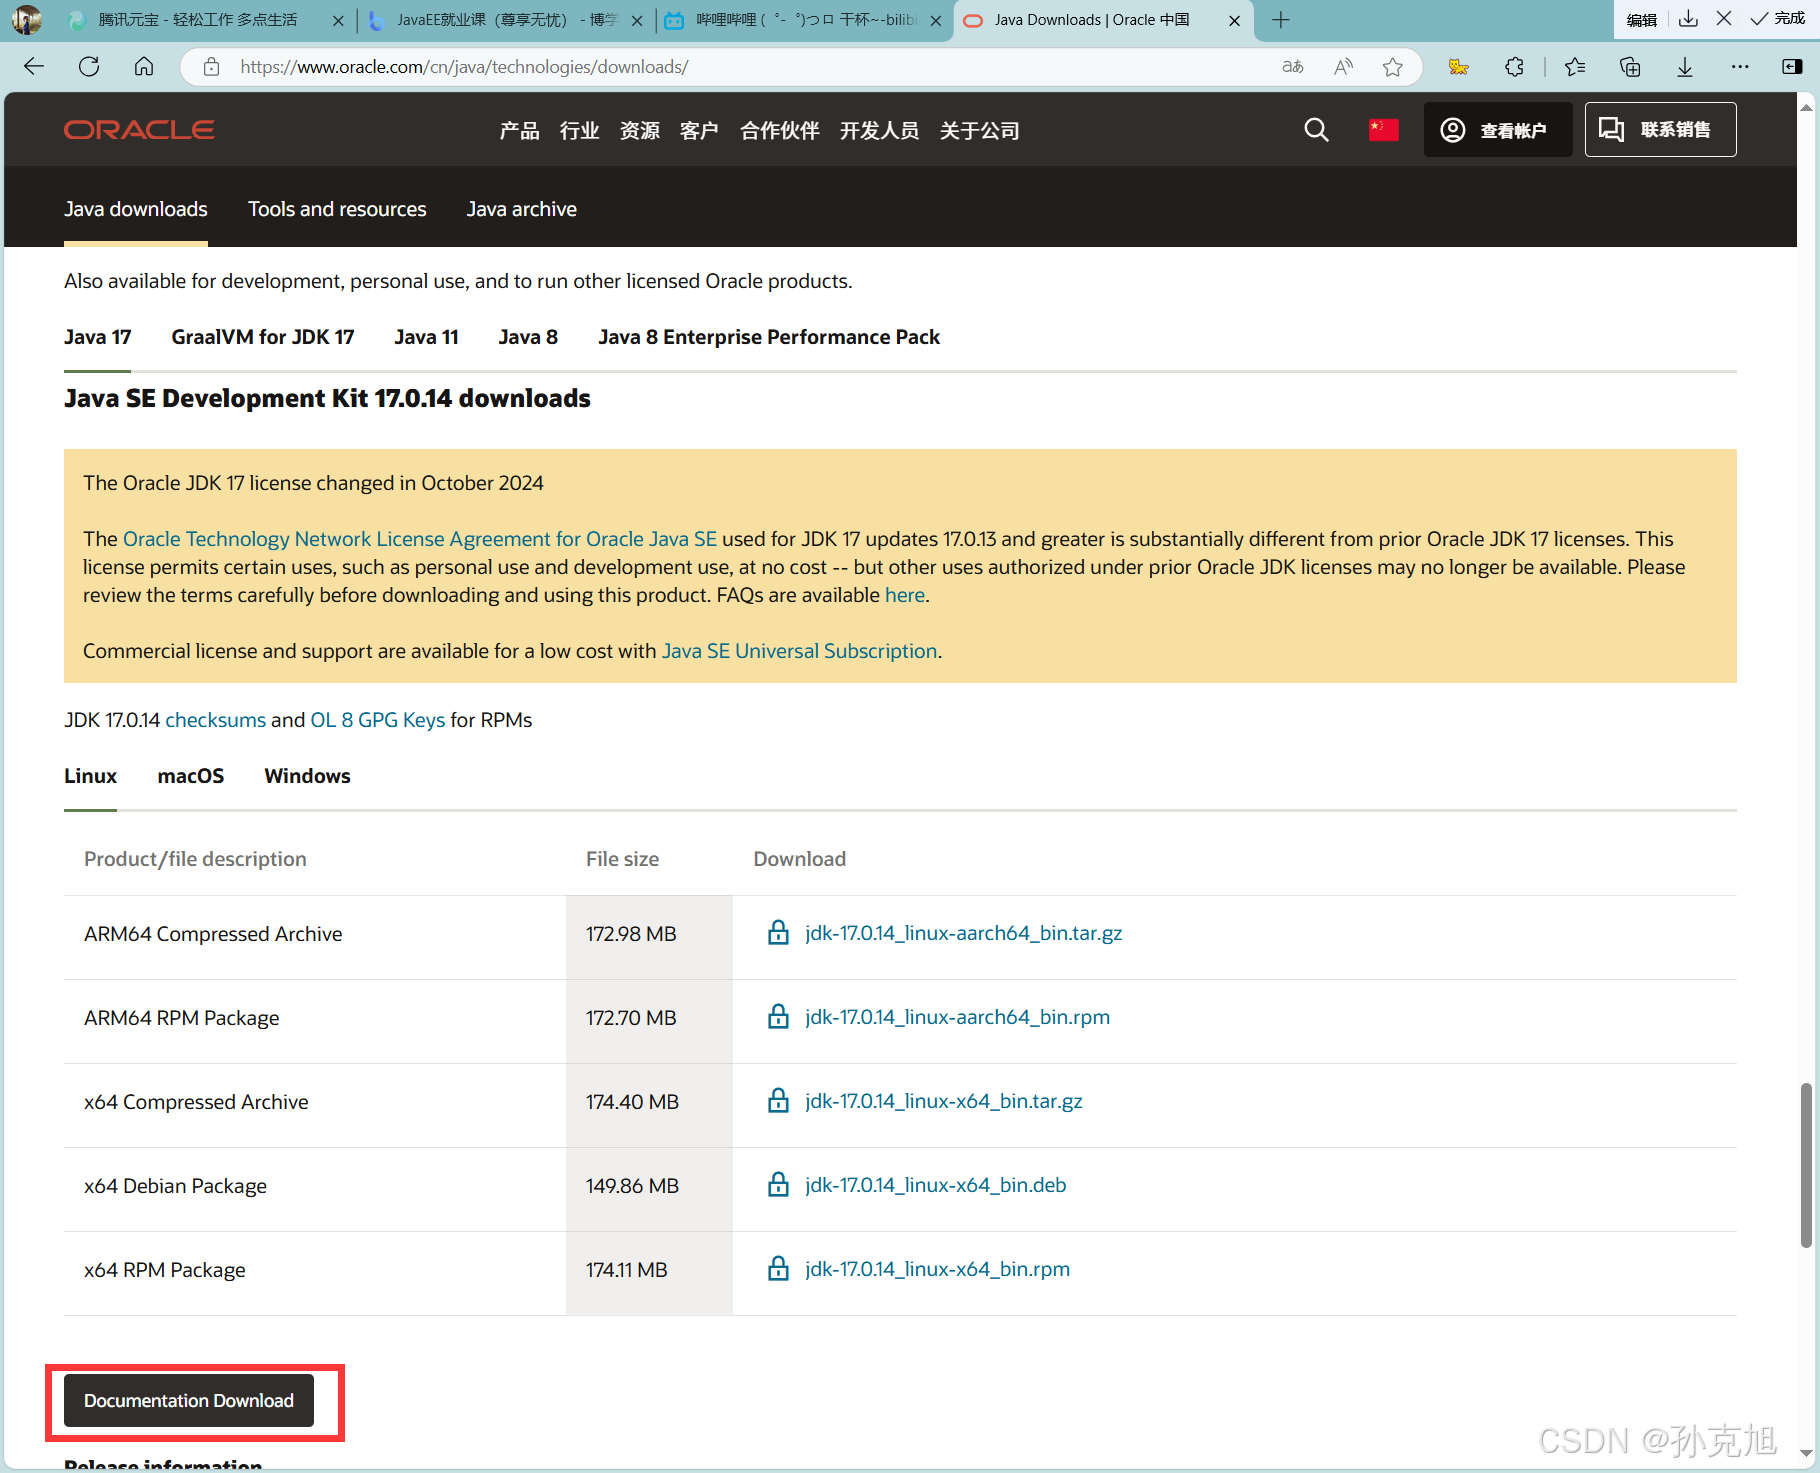Toggle the browser sidebar
1820x1473 pixels.
tap(1792, 67)
